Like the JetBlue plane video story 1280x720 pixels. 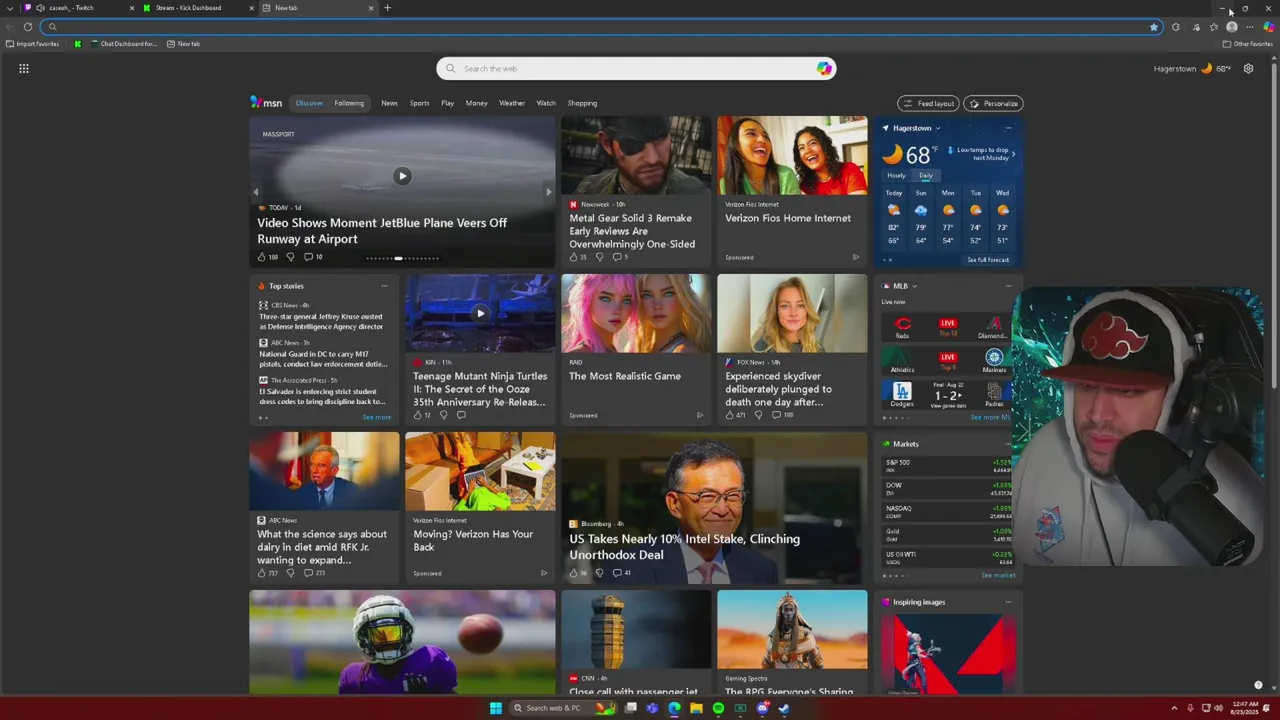pos(263,257)
